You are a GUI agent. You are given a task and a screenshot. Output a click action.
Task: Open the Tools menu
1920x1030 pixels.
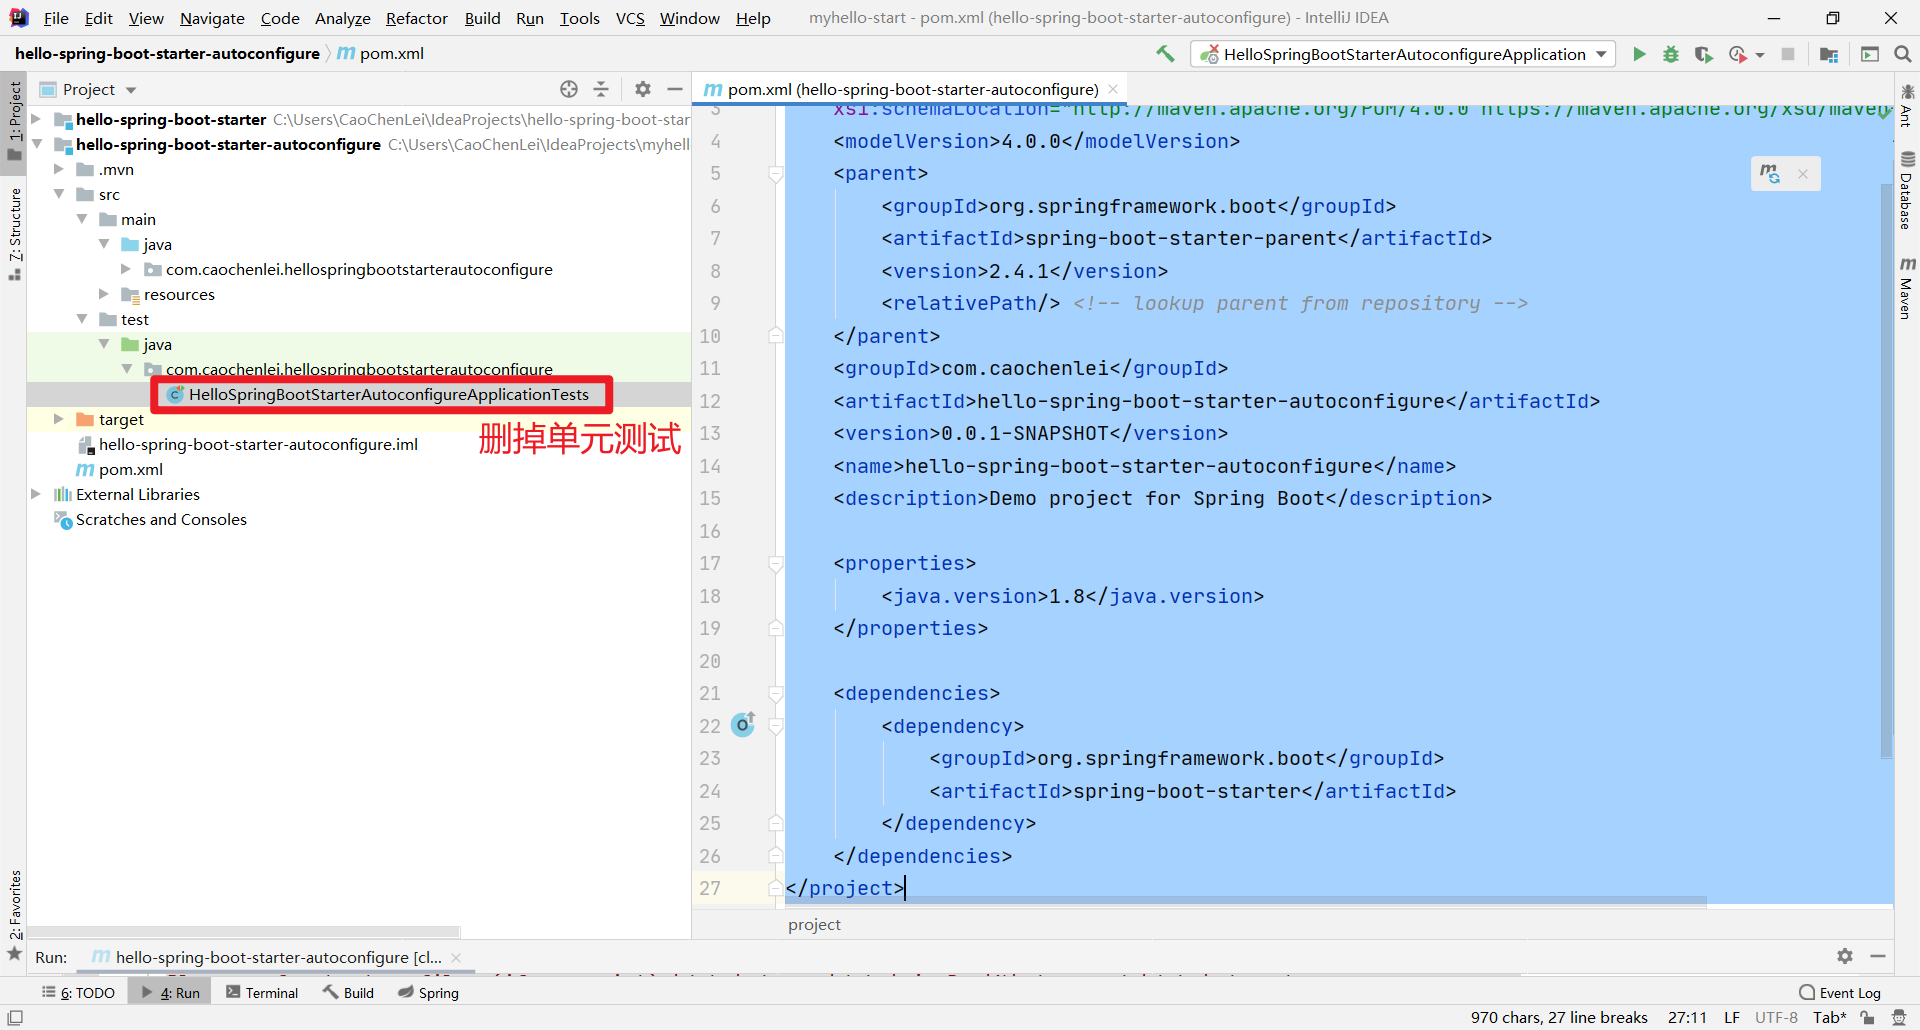click(x=579, y=18)
